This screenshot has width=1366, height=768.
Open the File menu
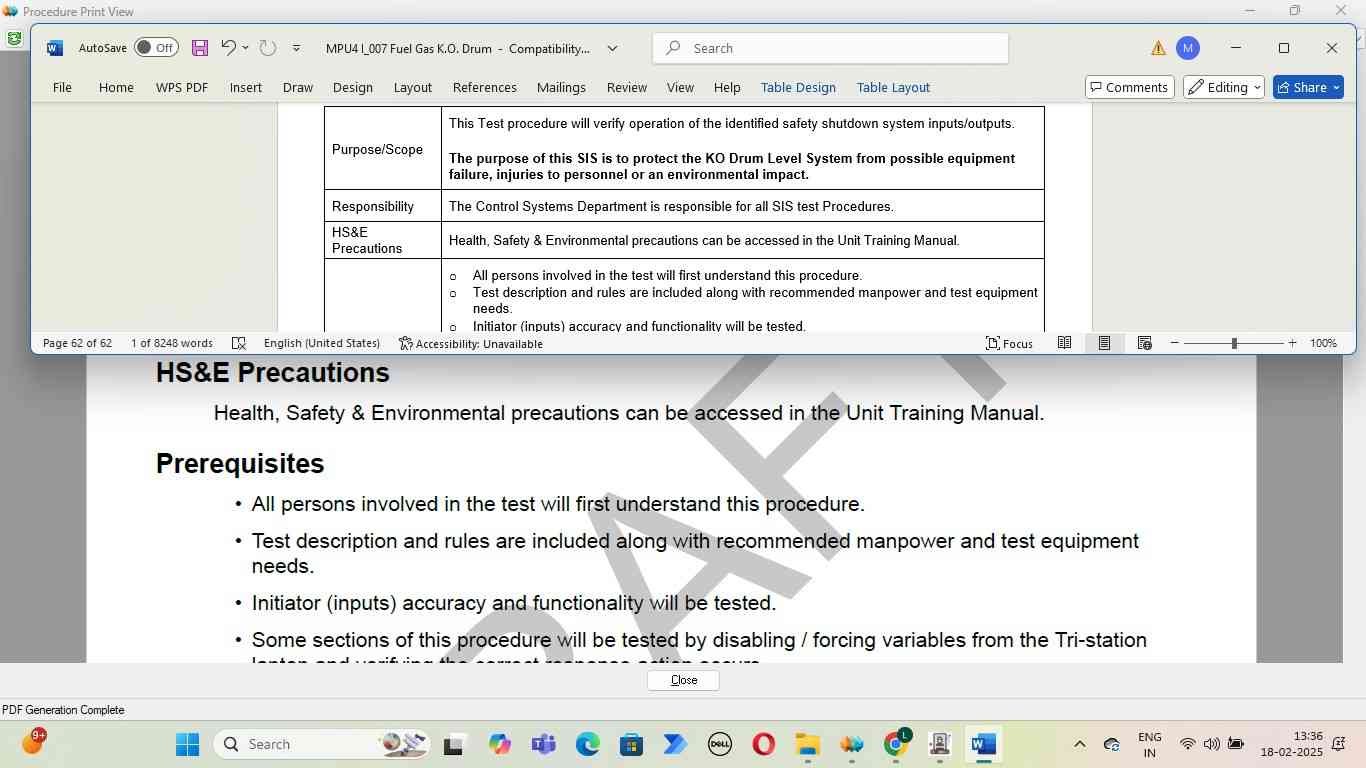pyautogui.click(x=62, y=87)
